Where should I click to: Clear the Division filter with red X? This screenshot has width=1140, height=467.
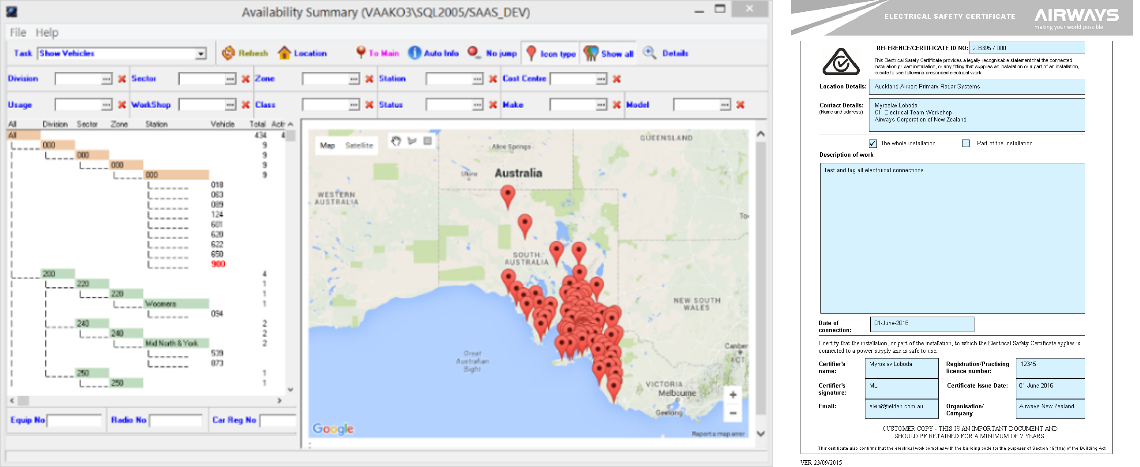pos(122,79)
